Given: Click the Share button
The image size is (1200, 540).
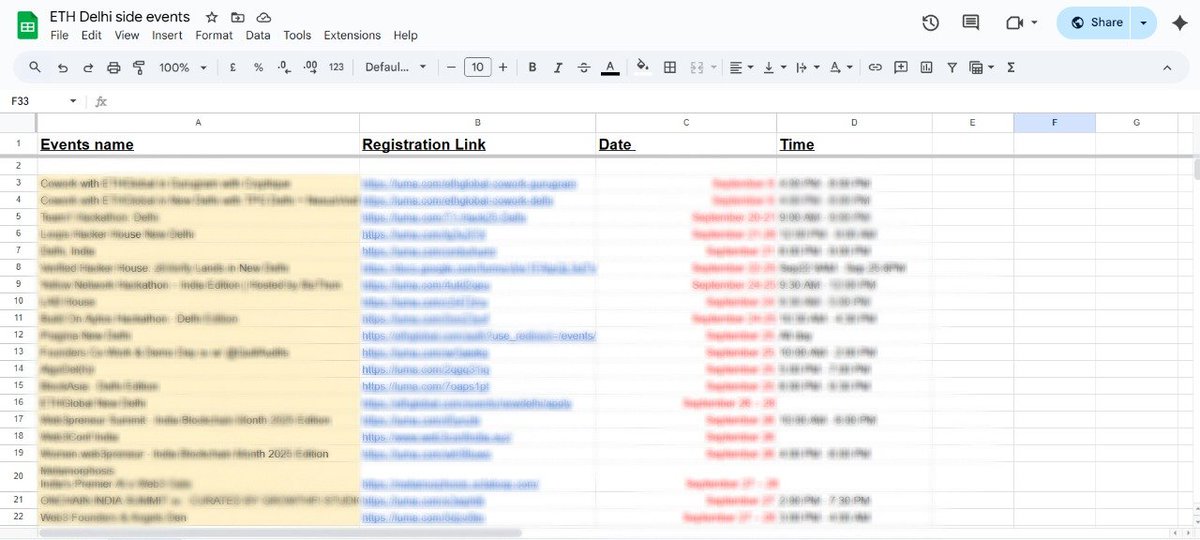Looking at the screenshot, I should [x=1094, y=22].
